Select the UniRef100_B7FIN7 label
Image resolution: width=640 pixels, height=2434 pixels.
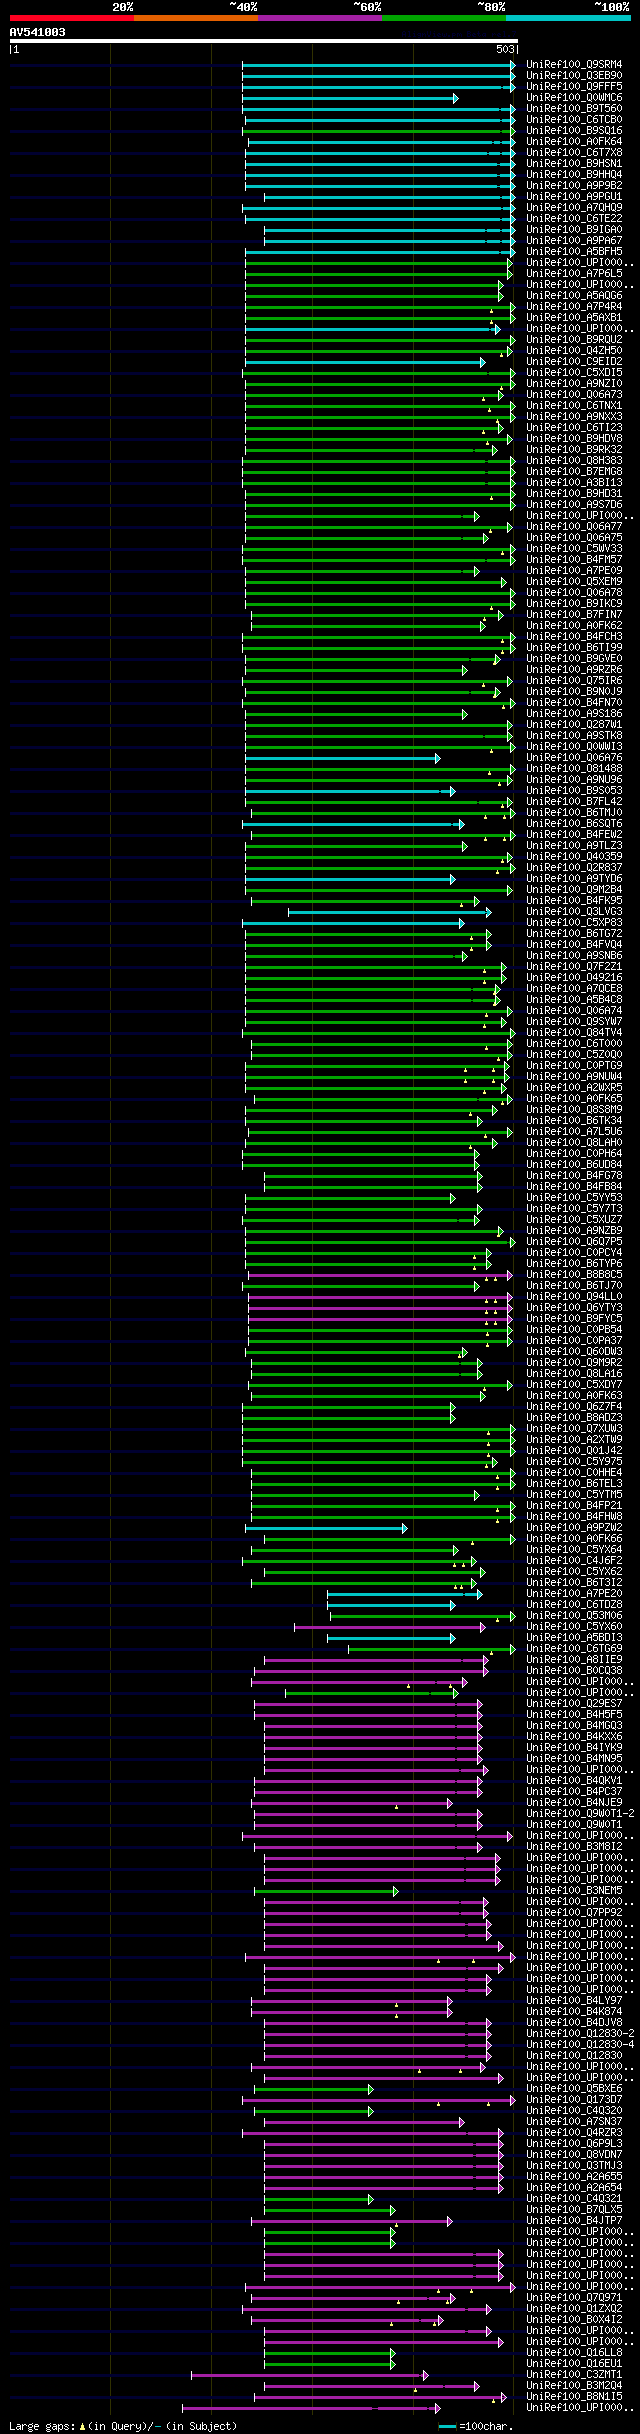[x=574, y=615]
